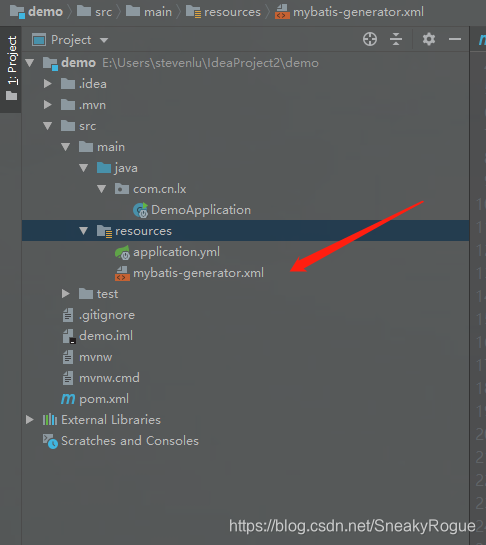This screenshot has width=486, height=545.
Task: Click the blue java source folder icon
Action: click(104, 168)
